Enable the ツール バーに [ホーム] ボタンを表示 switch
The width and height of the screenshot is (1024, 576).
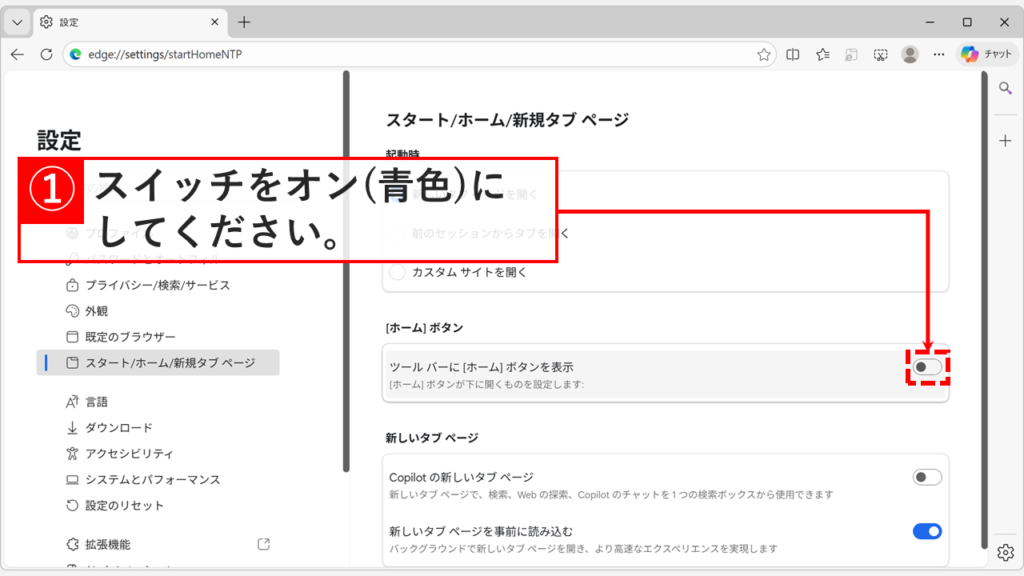(x=928, y=368)
